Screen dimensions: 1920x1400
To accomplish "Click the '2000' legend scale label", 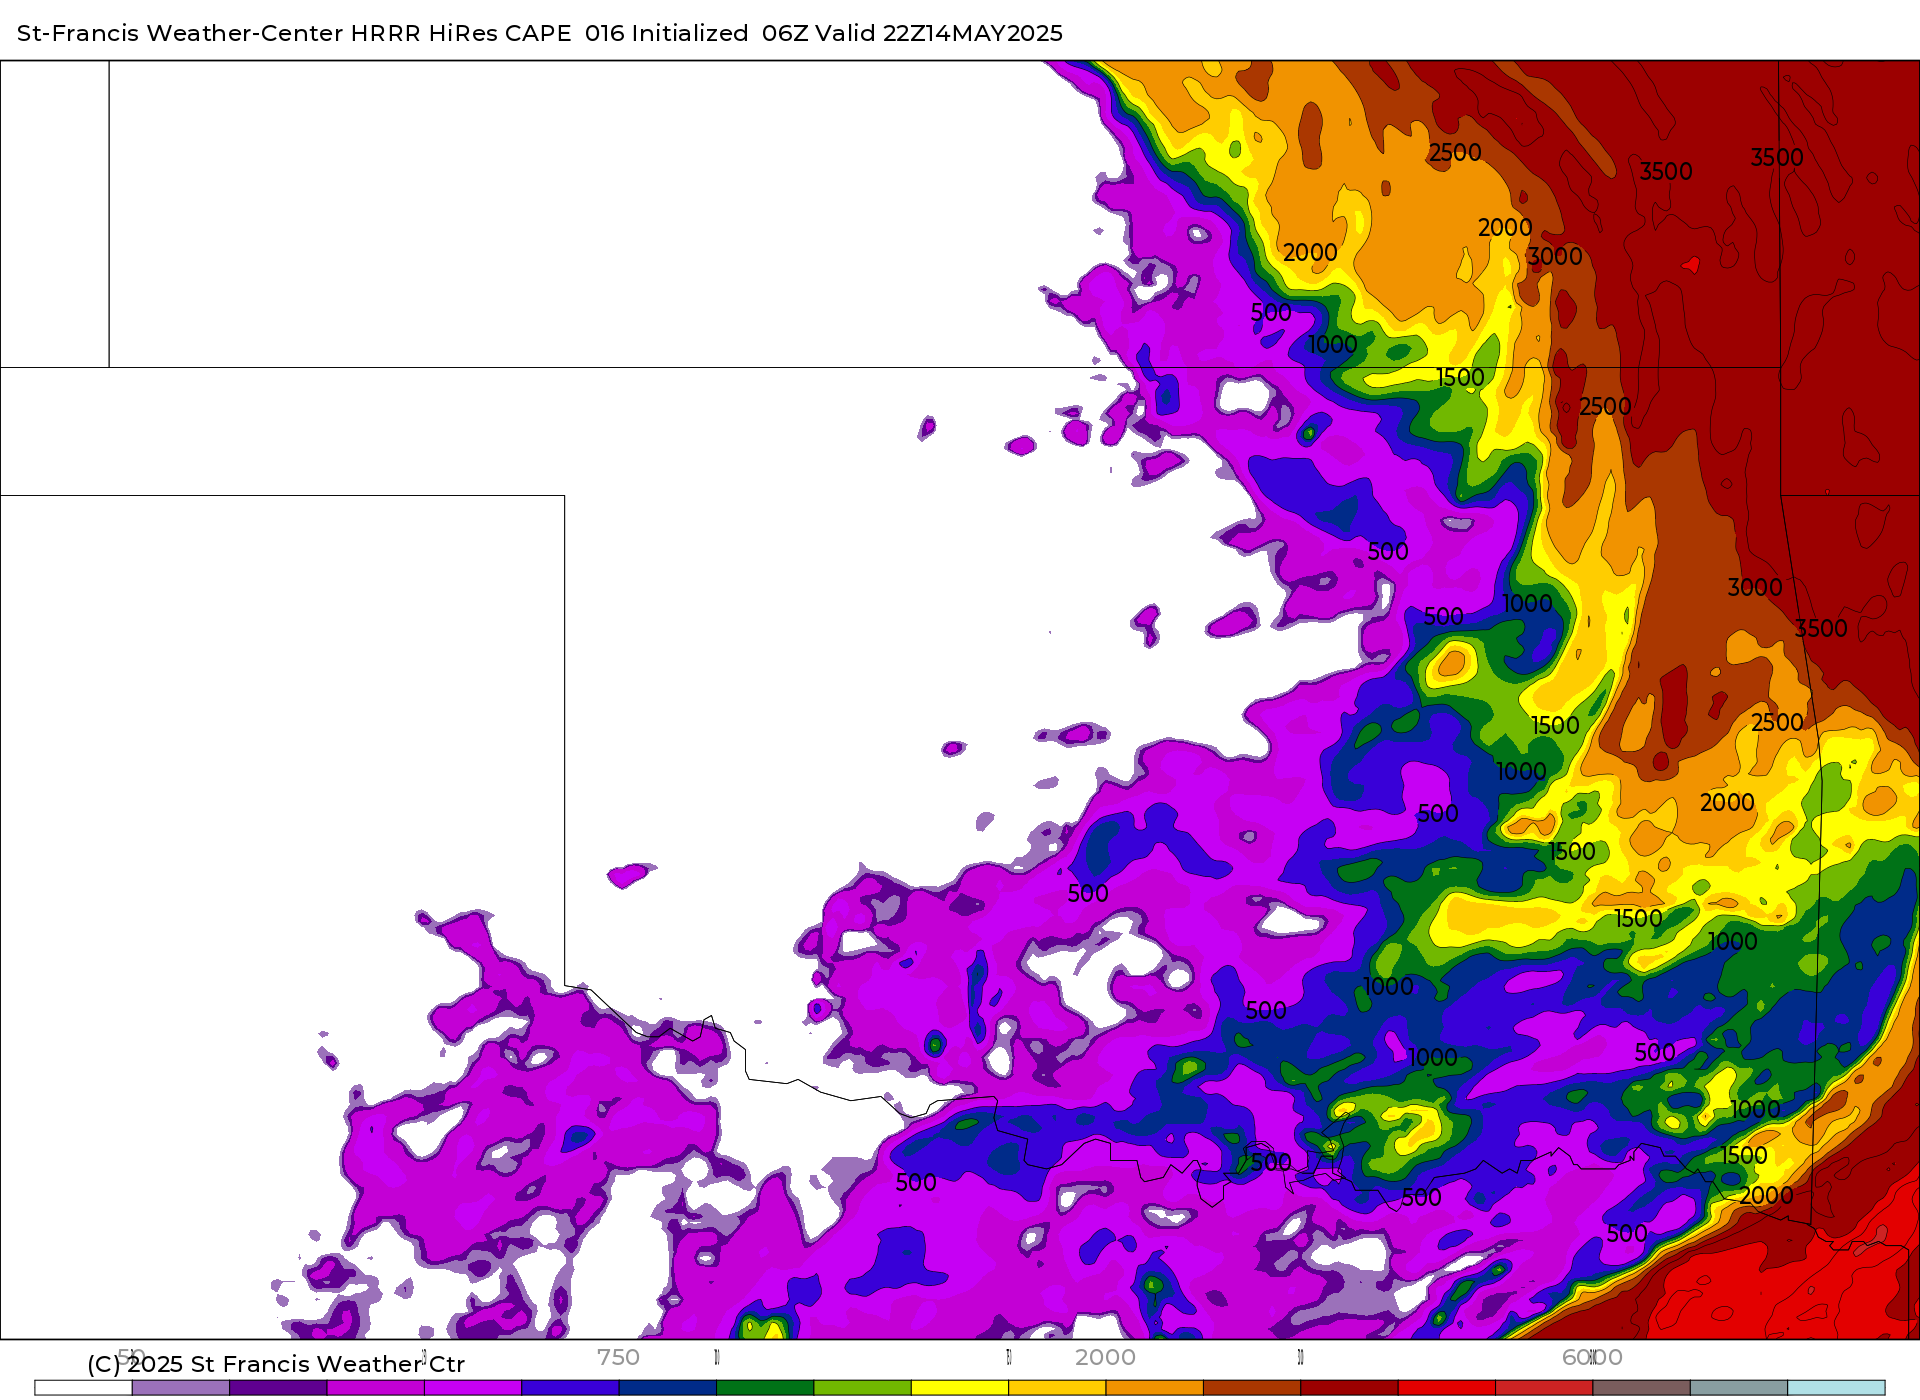I will (1105, 1357).
